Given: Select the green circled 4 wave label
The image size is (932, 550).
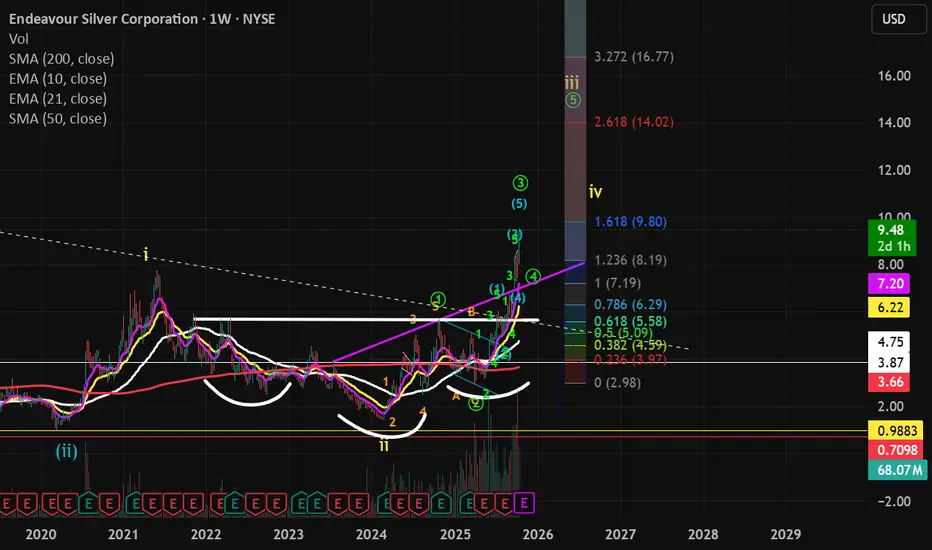Looking at the screenshot, I should (533, 276).
